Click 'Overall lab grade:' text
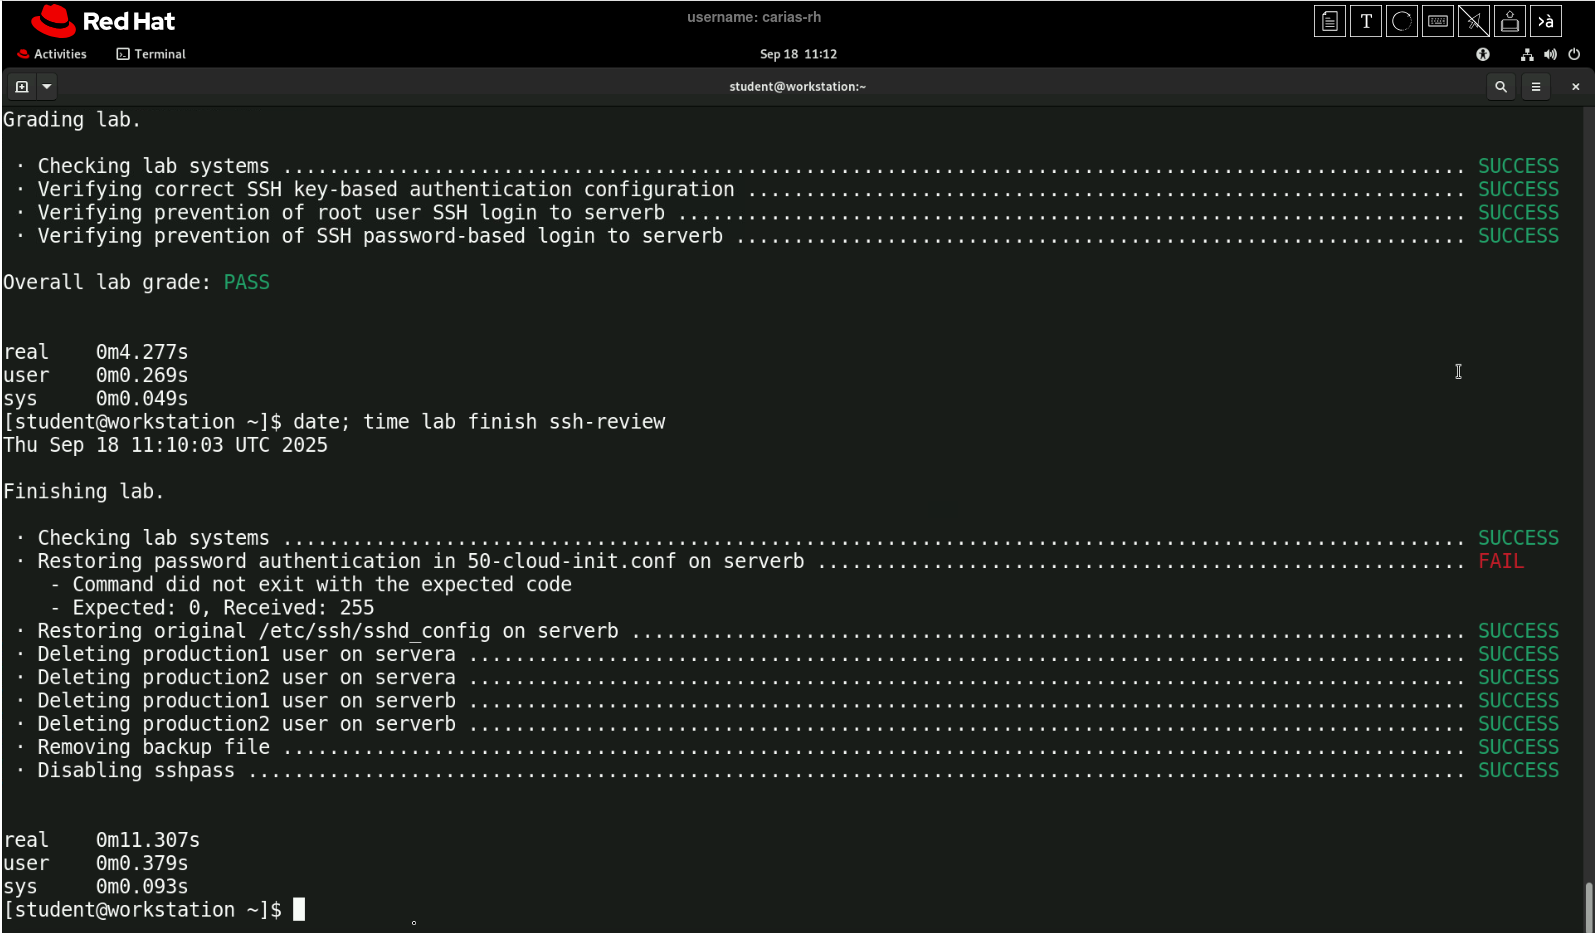The width and height of the screenshot is (1595, 933). pos(107,283)
